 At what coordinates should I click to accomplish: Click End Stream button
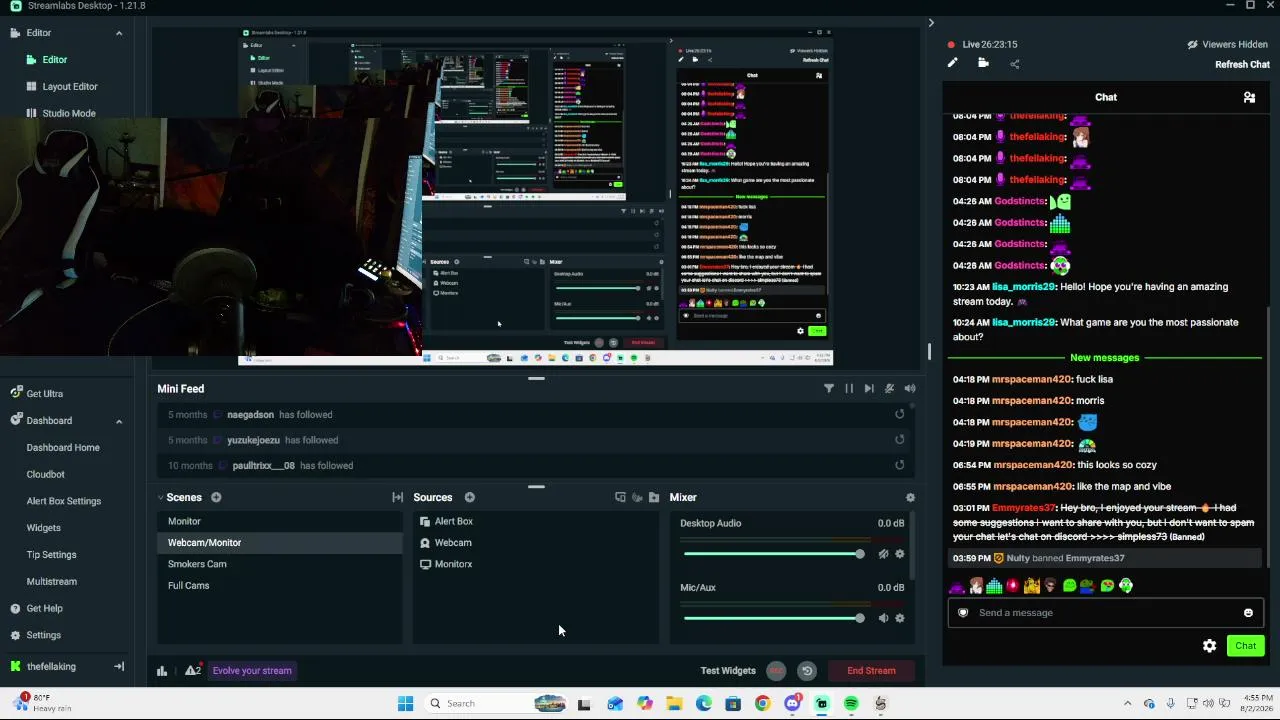871,671
